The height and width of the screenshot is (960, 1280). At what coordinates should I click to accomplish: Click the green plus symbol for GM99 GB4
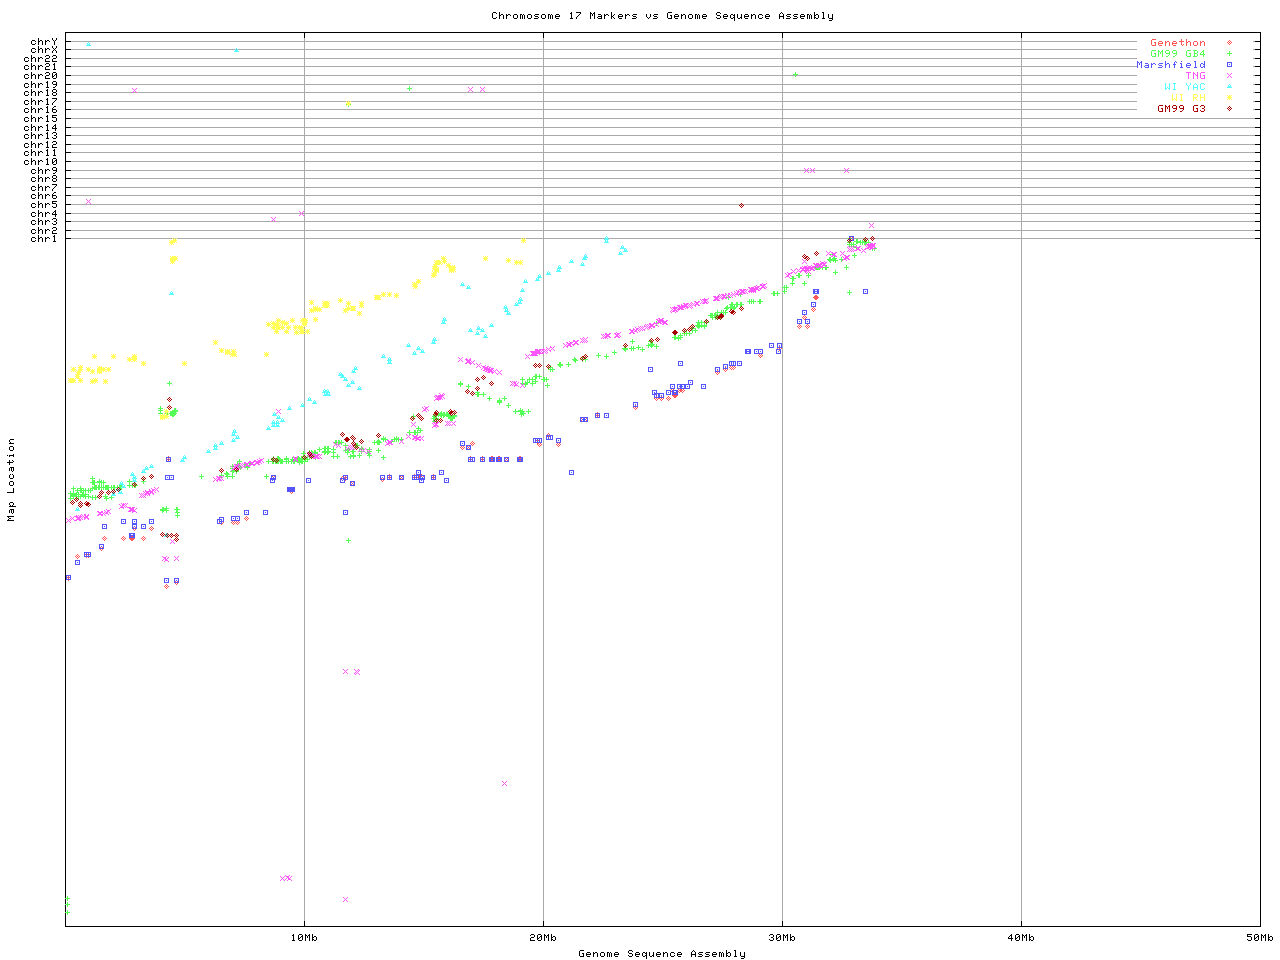[1229, 54]
